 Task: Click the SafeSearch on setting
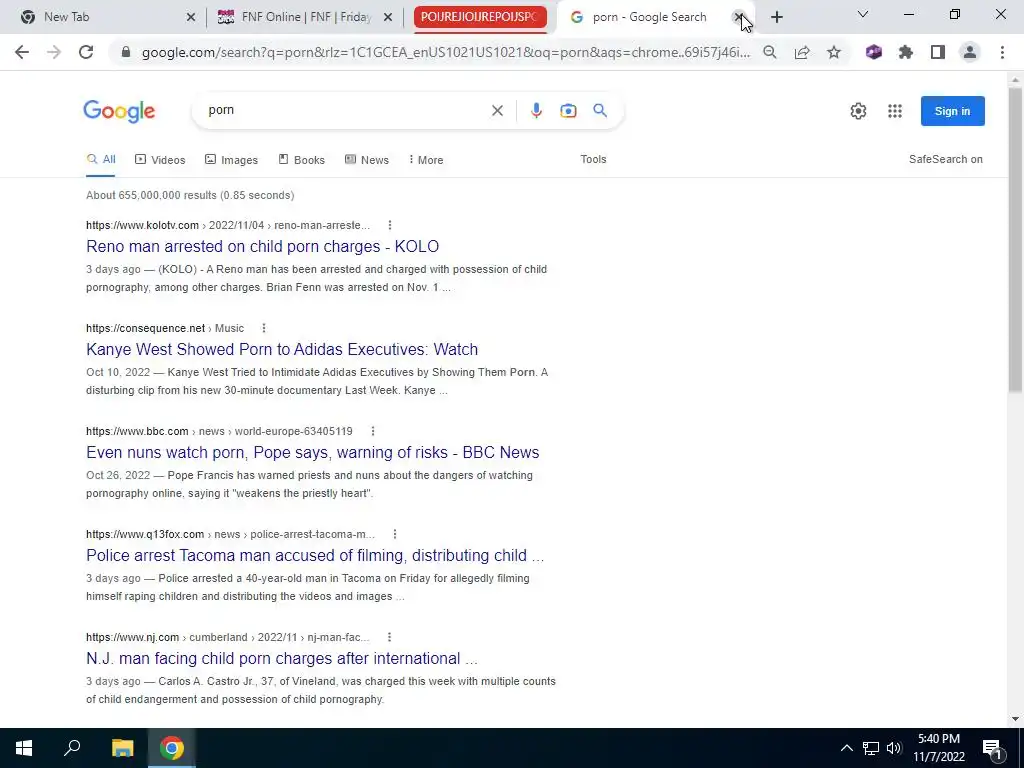tap(946, 159)
